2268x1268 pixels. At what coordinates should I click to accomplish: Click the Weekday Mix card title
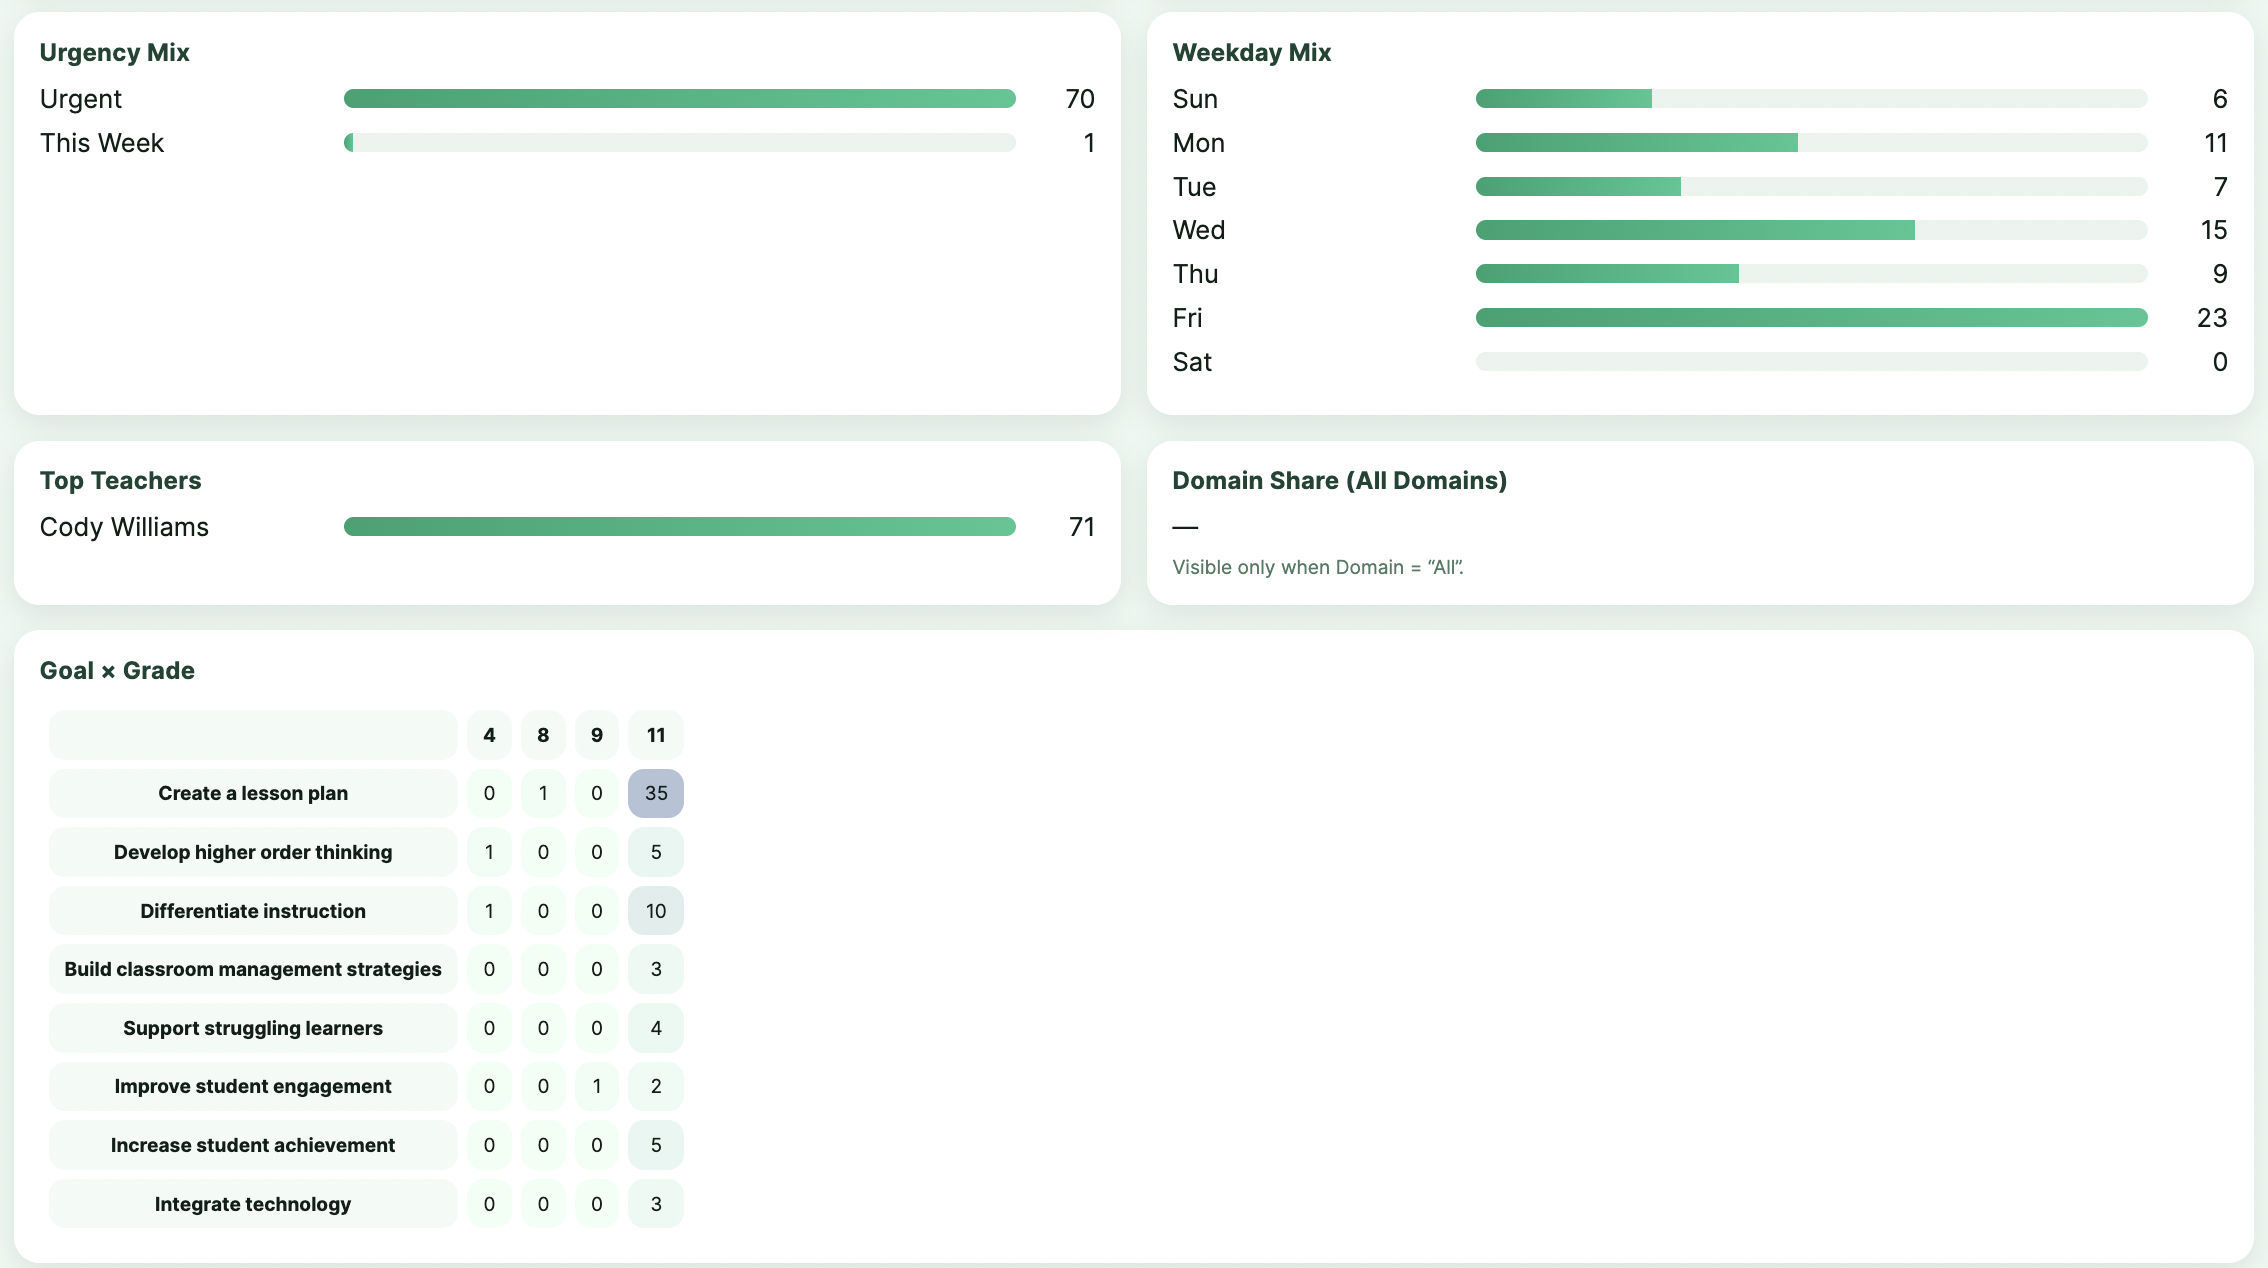(x=1251, y=52)
